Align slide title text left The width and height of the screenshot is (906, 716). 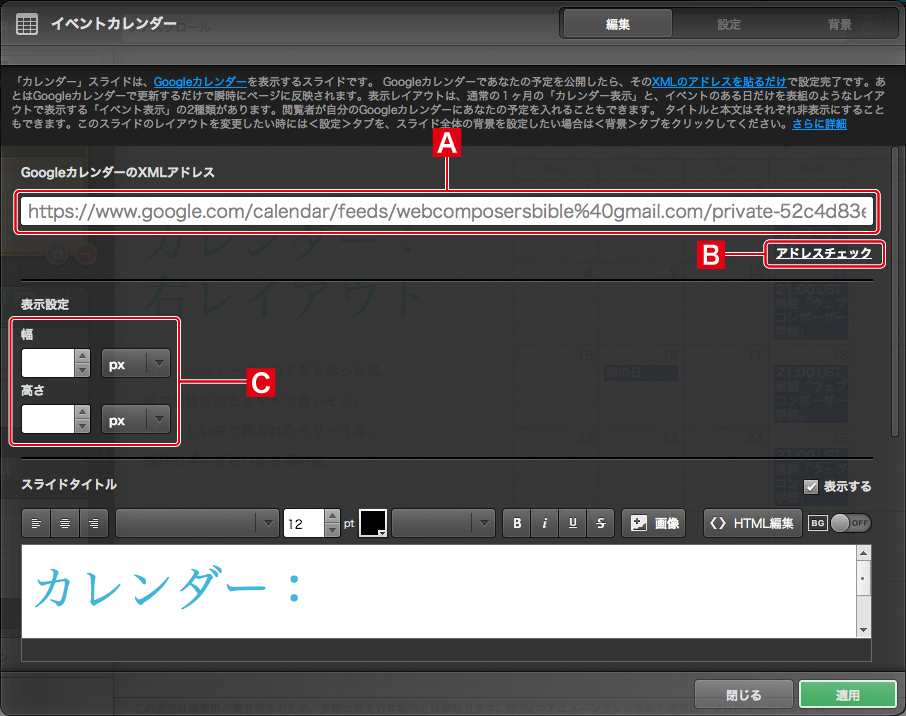[36, 524]
